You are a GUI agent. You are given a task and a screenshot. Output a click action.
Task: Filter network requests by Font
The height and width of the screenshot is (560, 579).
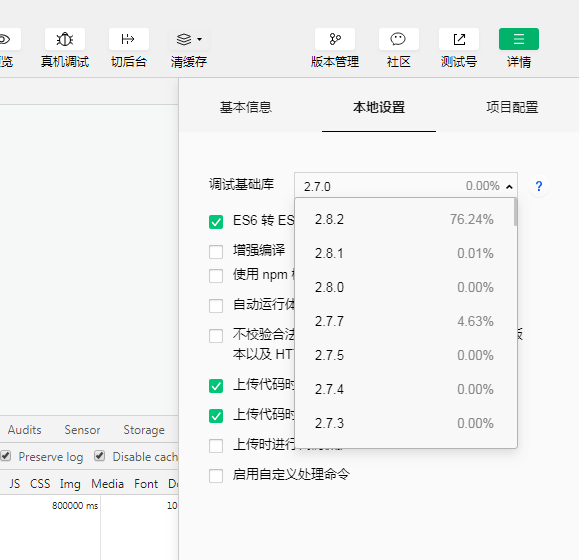point(146,484)
